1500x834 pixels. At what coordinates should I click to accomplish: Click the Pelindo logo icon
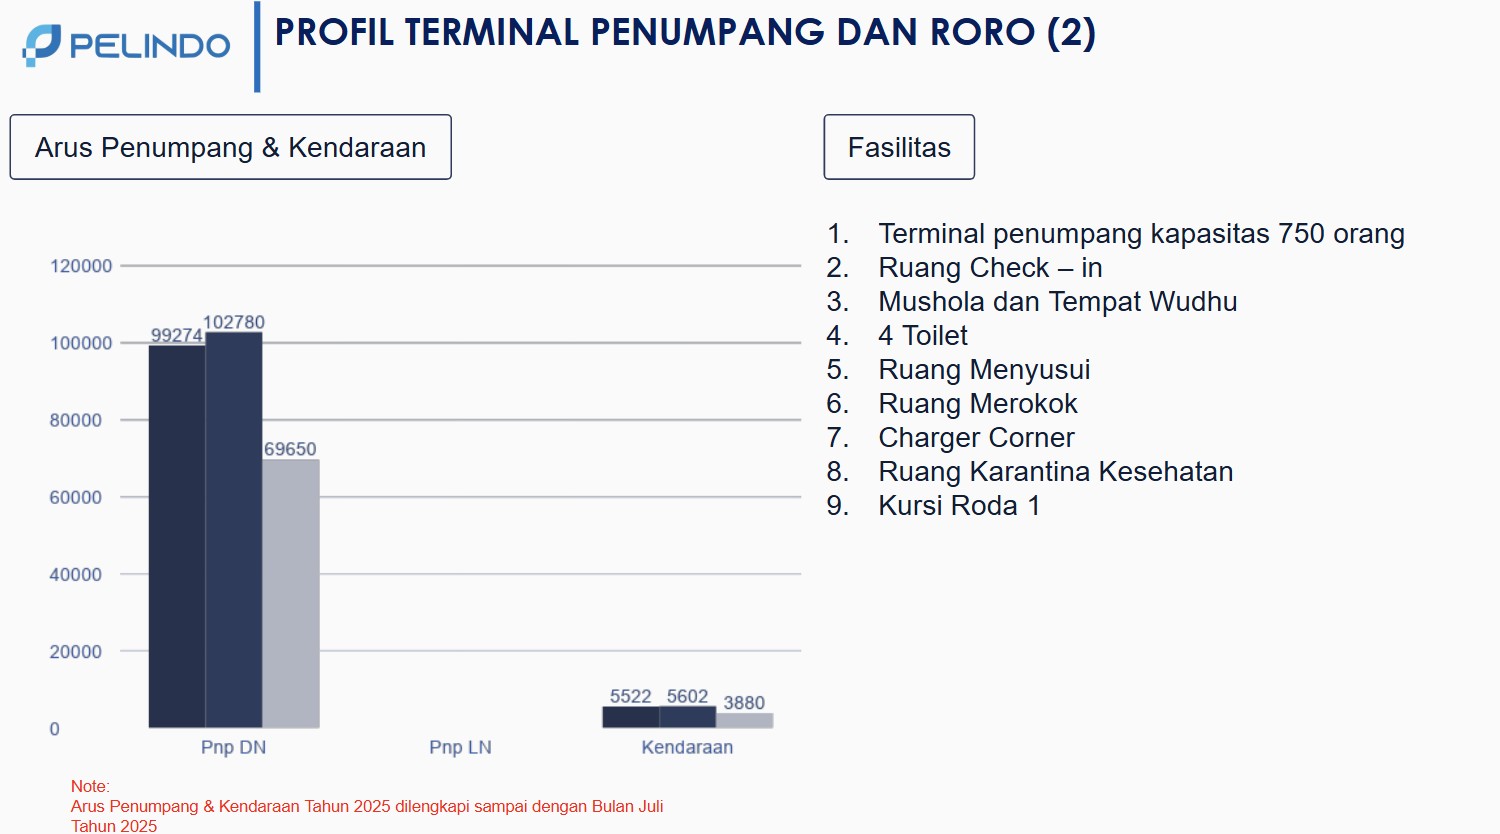coord(42,45)
